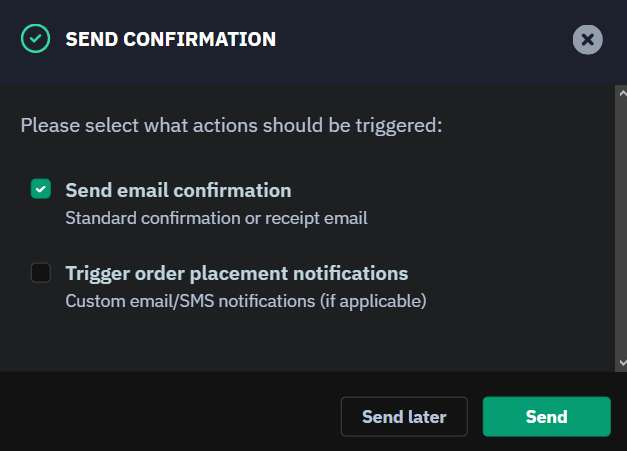Viewport: 627px width, 451px height.
Task: Click the scrollbar down arrow
Action: point(622,363)
